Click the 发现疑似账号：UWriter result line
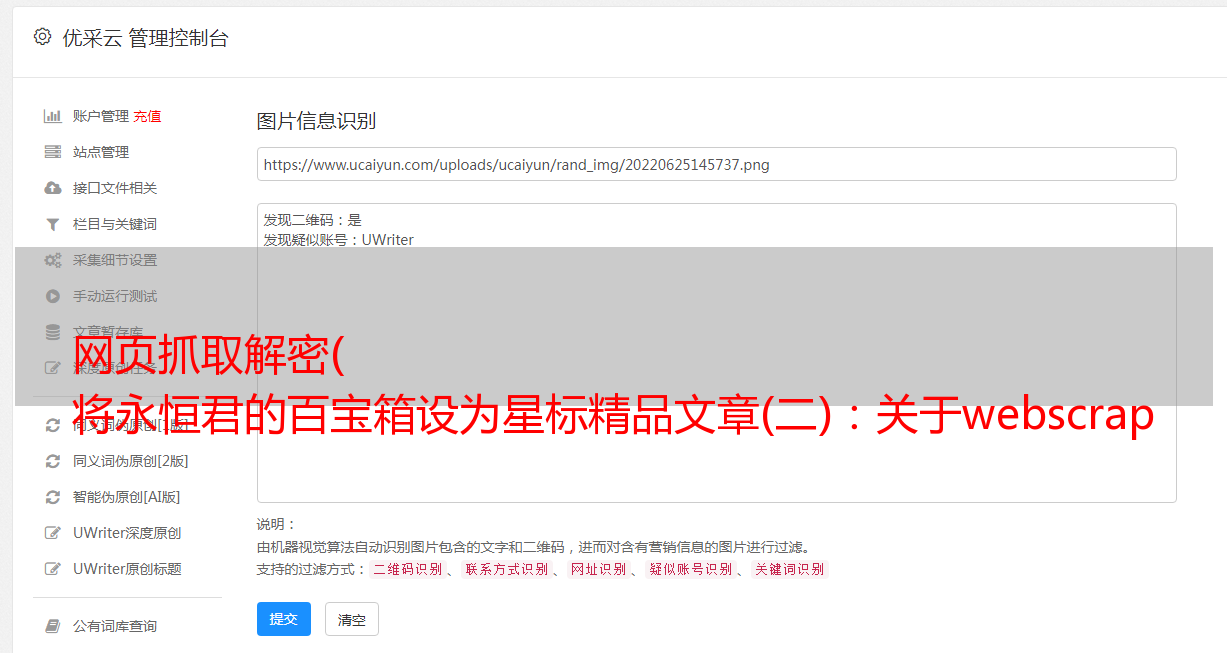This screenshot has width=1227, height=653. (x=338, y=240)
